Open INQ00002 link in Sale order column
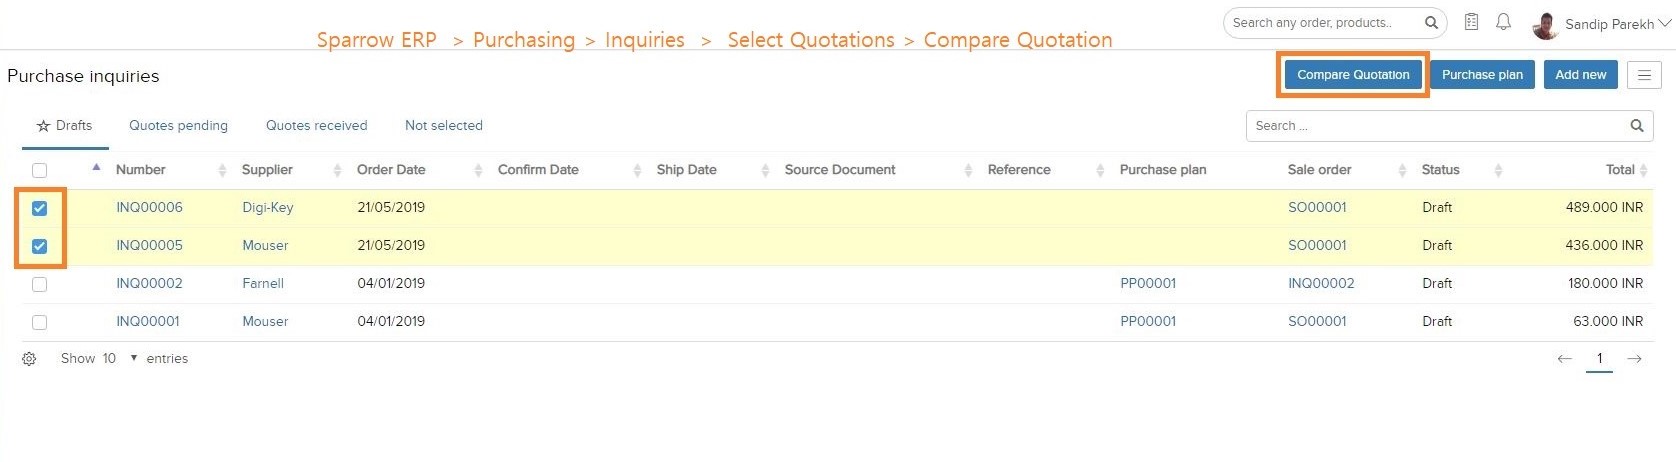Image resolution: width=1676 pixels, height=462 pixels. click(x=1321, y=284)
